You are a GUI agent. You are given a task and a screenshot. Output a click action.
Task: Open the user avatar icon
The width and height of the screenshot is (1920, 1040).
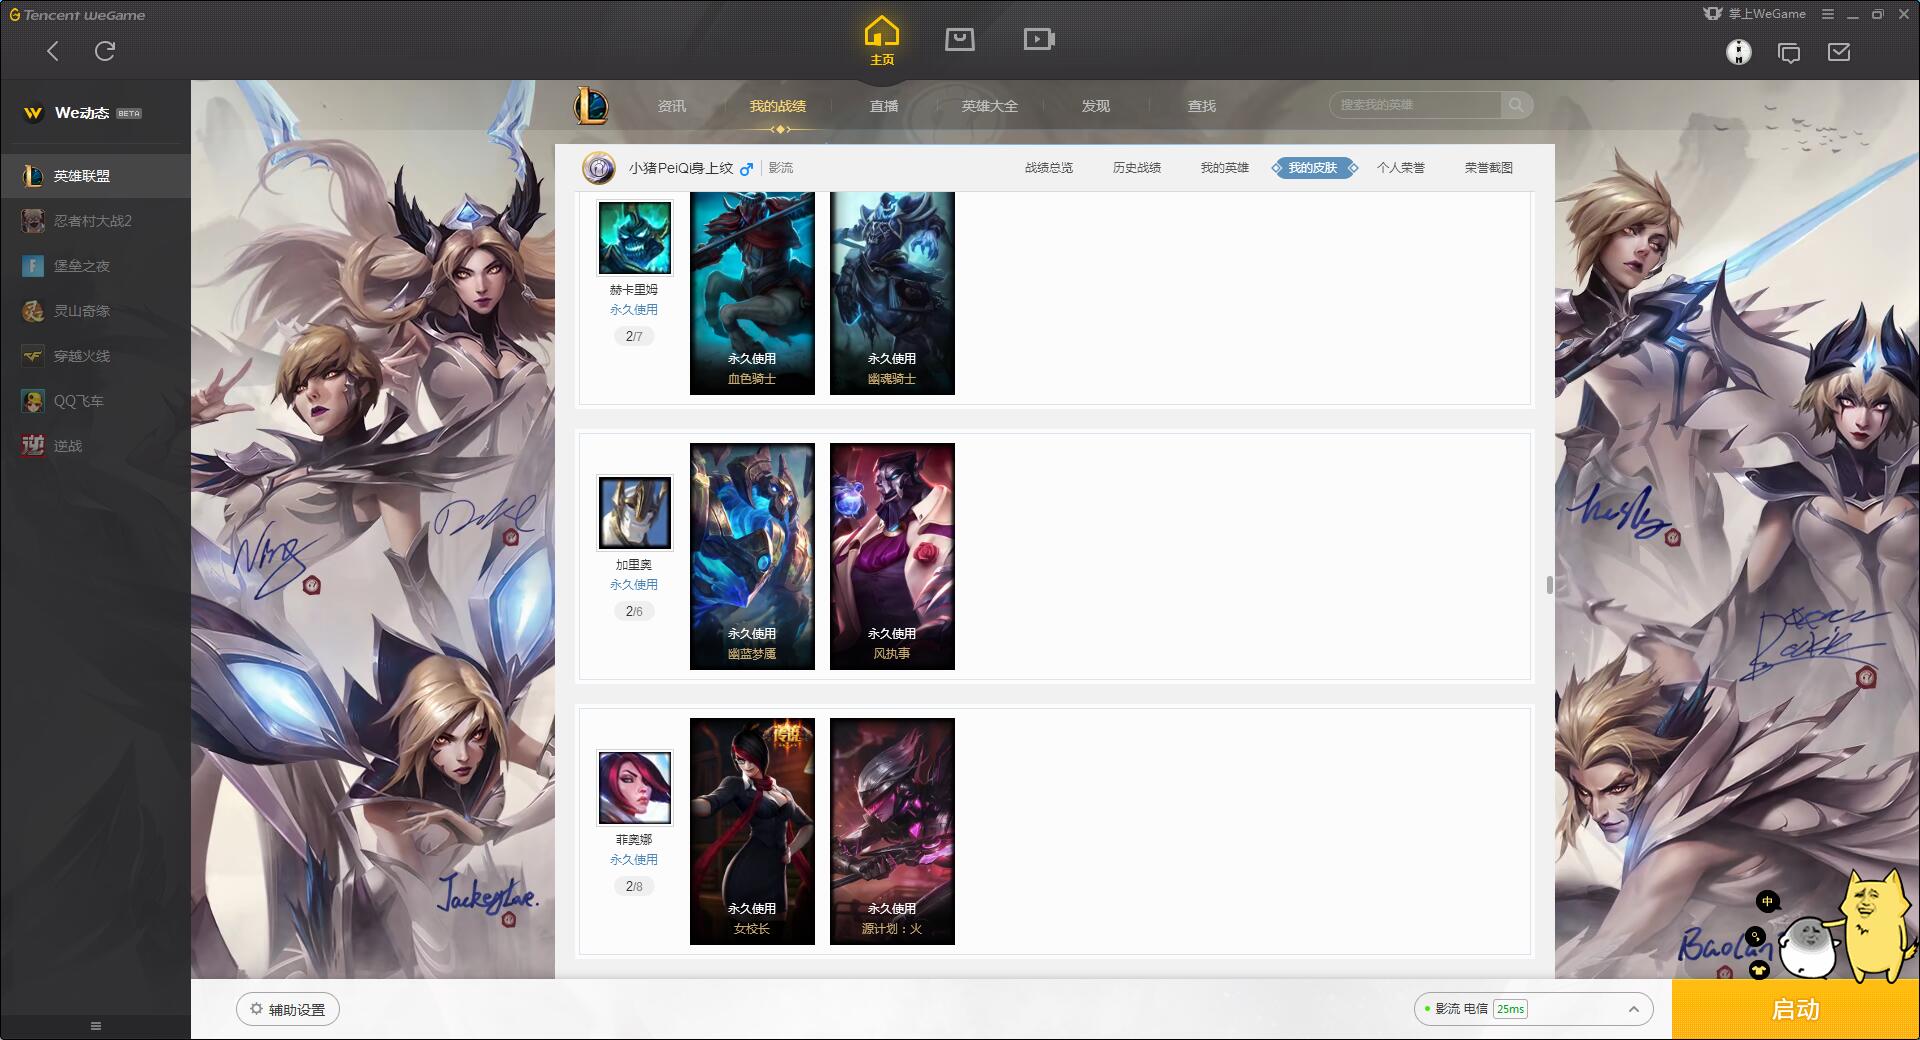coord(1739,52)
